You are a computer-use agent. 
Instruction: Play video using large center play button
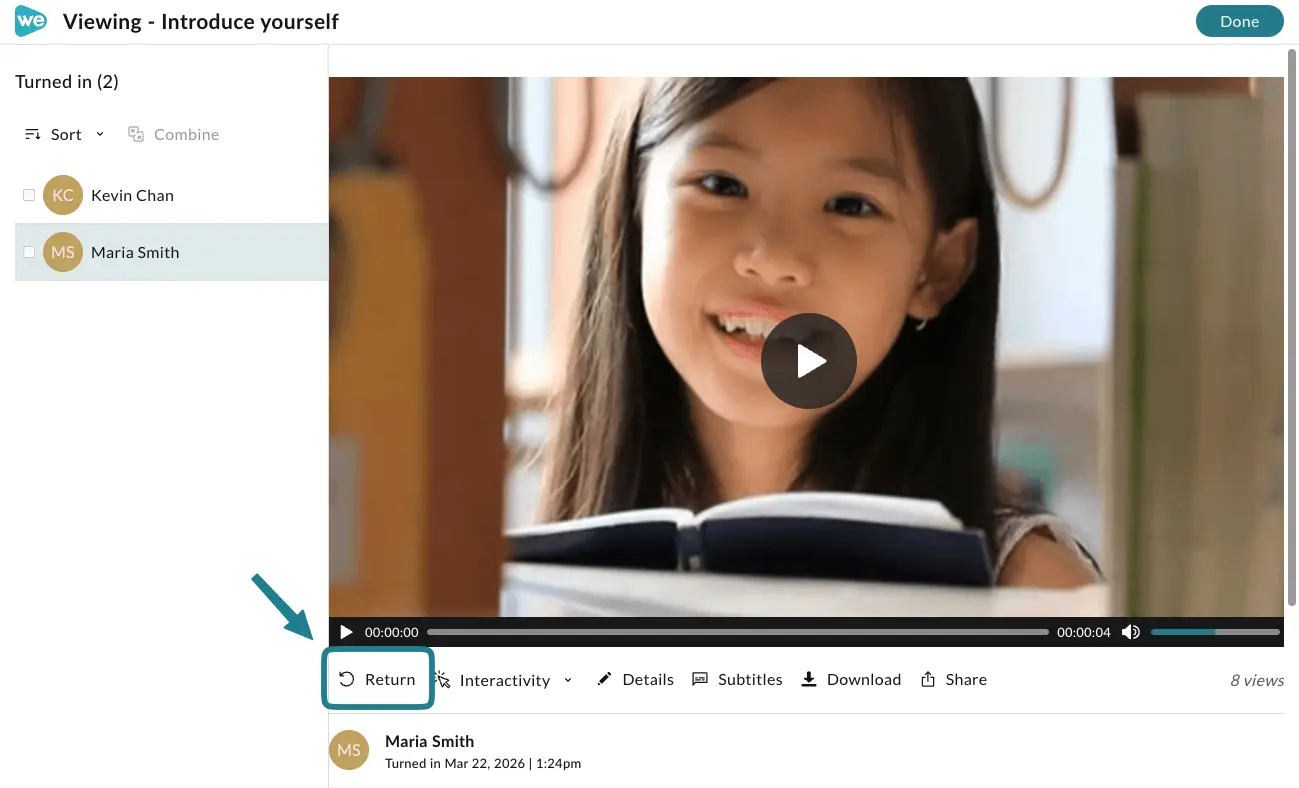(x=809, y=361)
